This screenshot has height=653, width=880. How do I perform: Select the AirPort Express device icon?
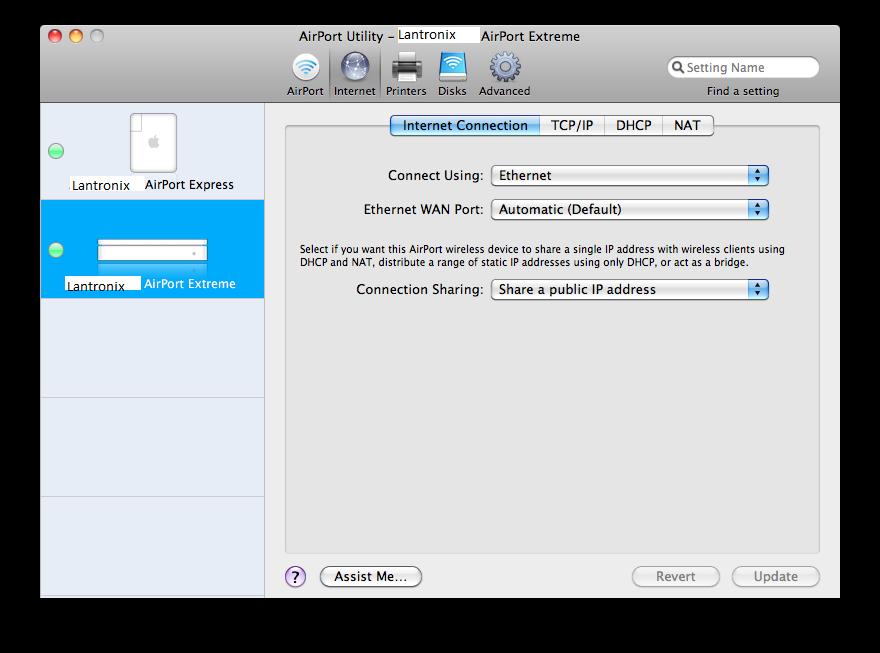153,143
